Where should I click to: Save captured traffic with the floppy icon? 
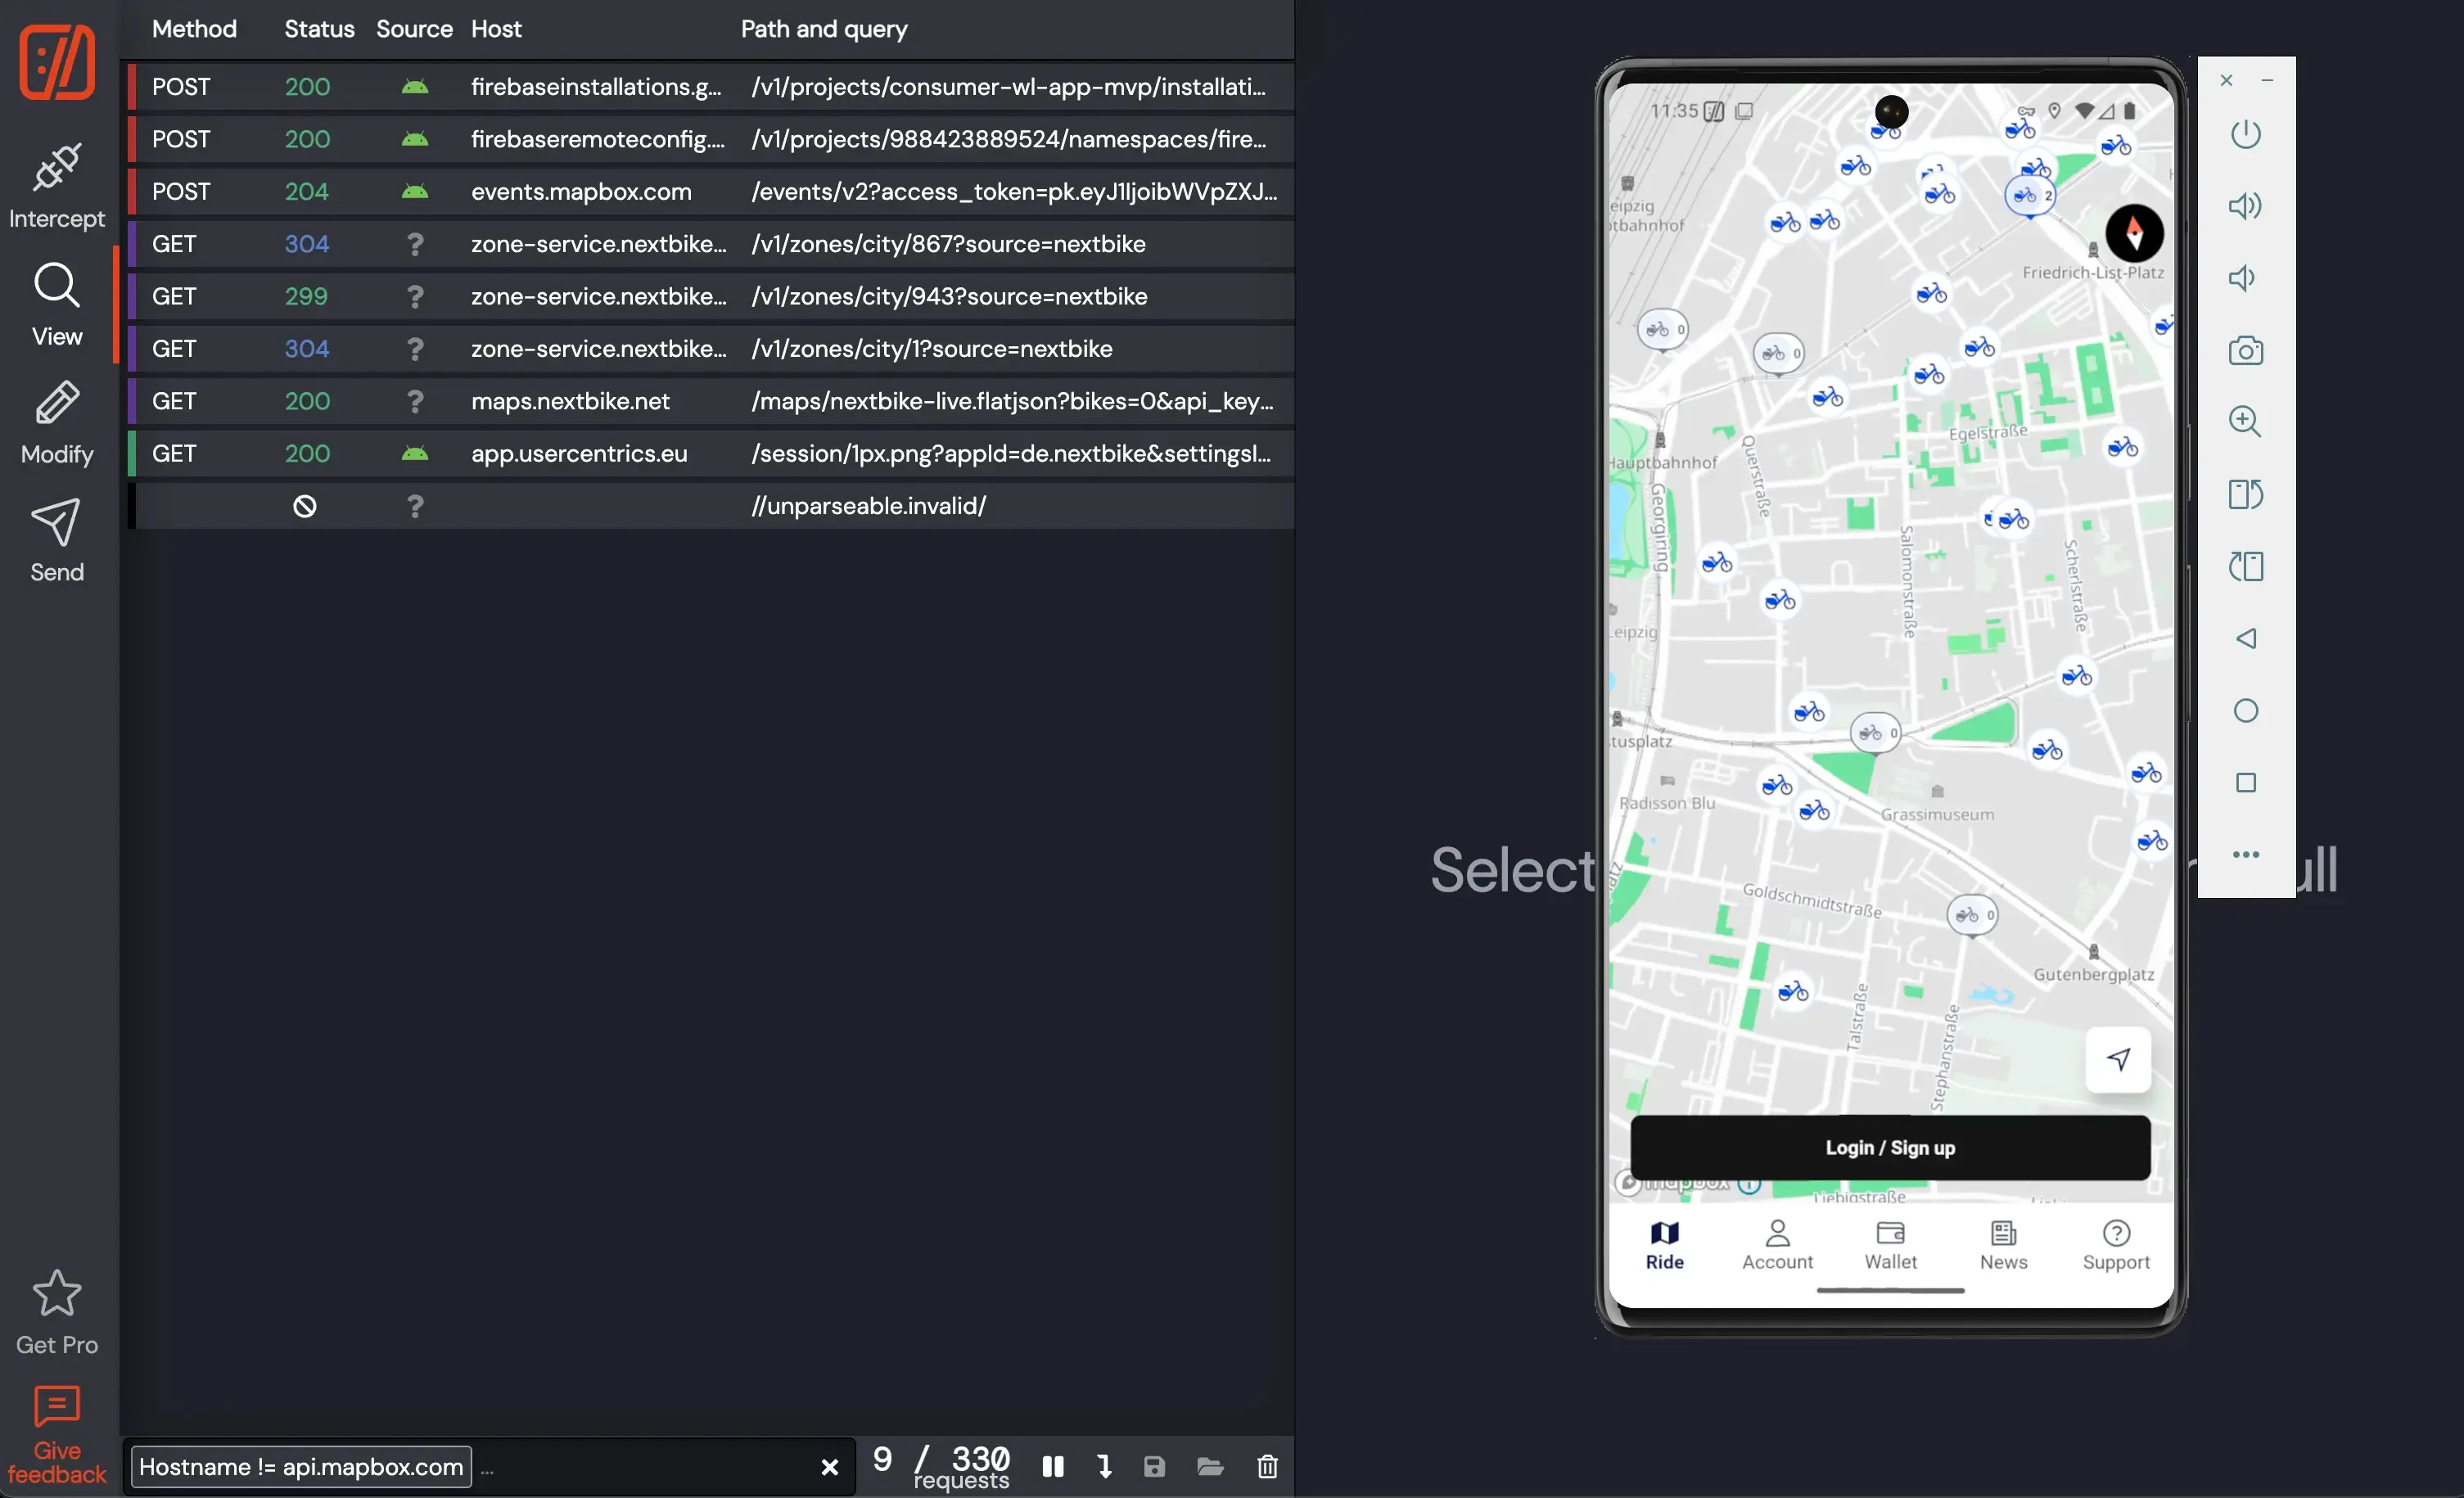coord(1155,1467)
